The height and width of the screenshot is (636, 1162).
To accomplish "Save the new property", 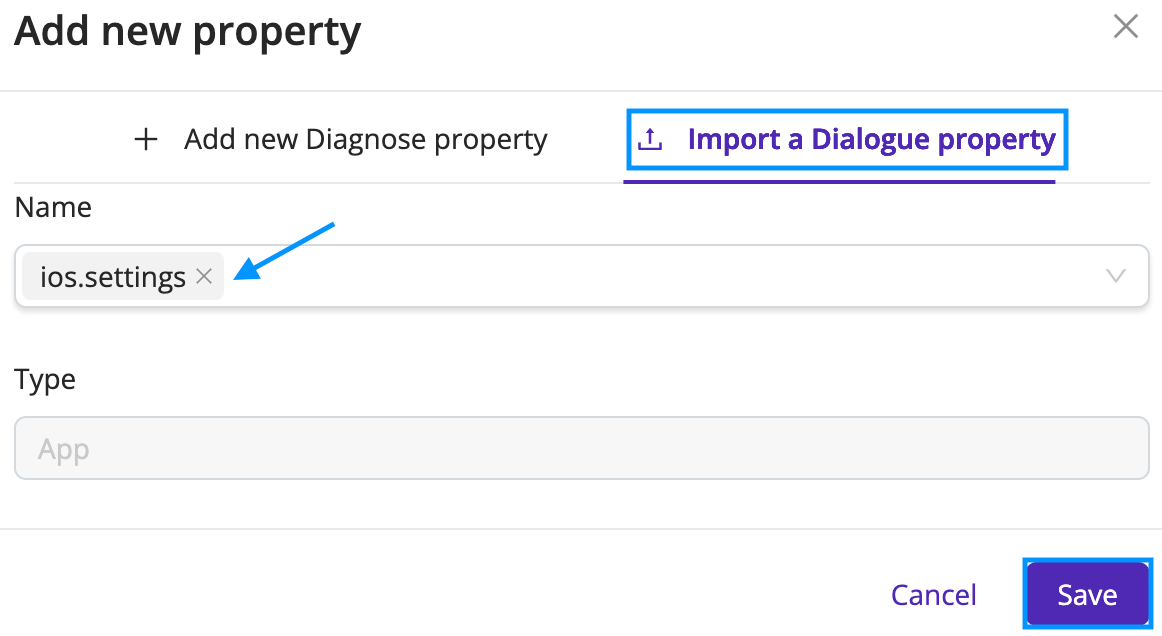I will point(1087,594).
